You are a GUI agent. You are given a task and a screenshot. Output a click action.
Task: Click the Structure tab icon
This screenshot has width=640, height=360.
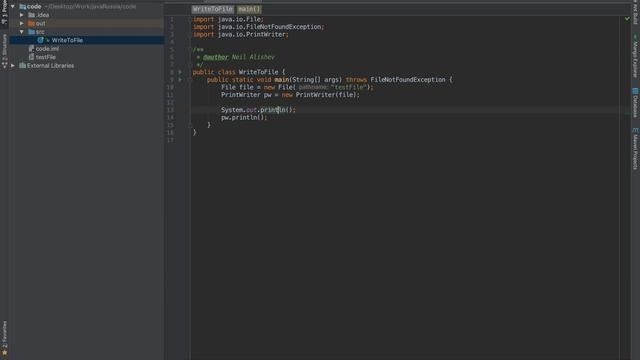click(x=4, y=65)
